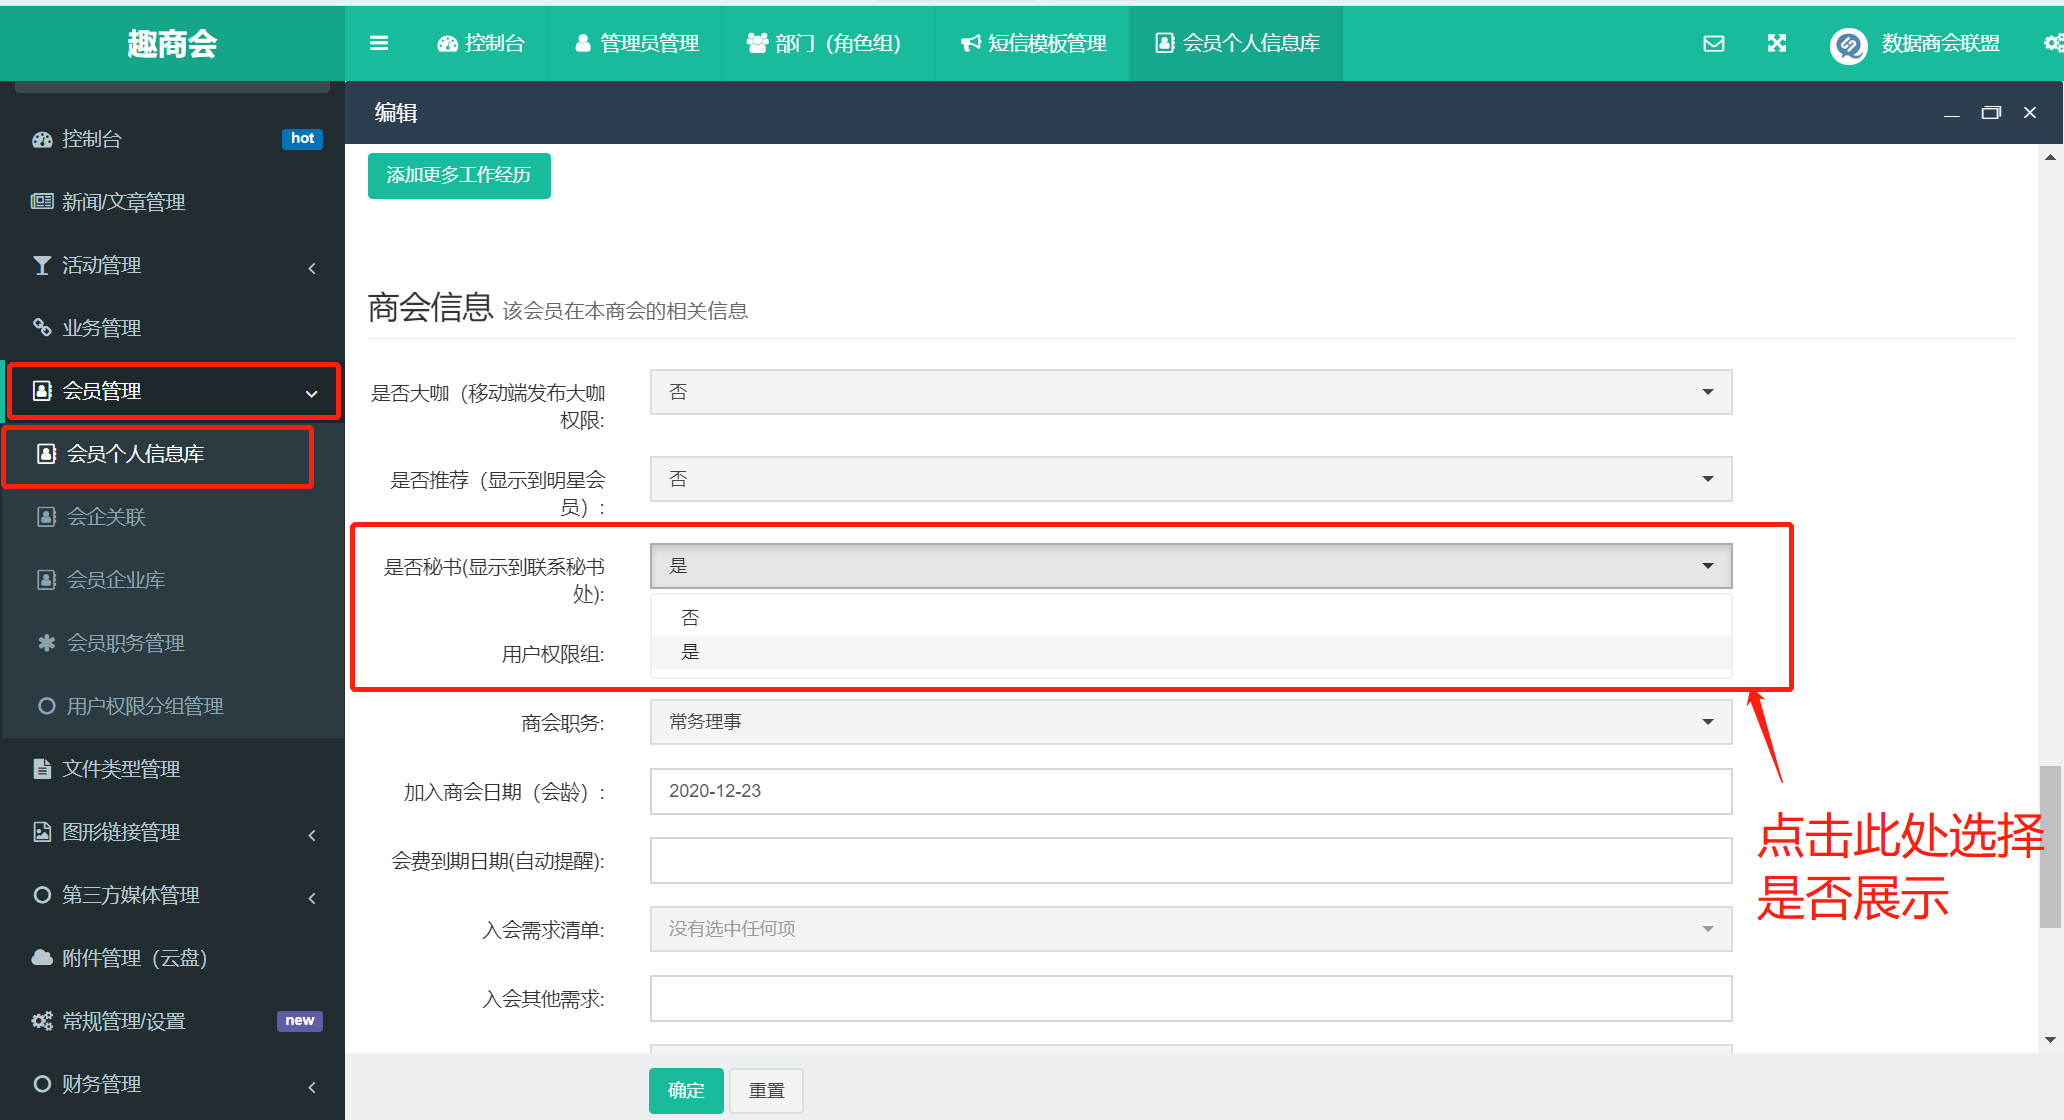The height and width of the screenshot is (1120, 2064).
Task: Click the 控制台 dashboard icon in sidebar
Action: 42,140
